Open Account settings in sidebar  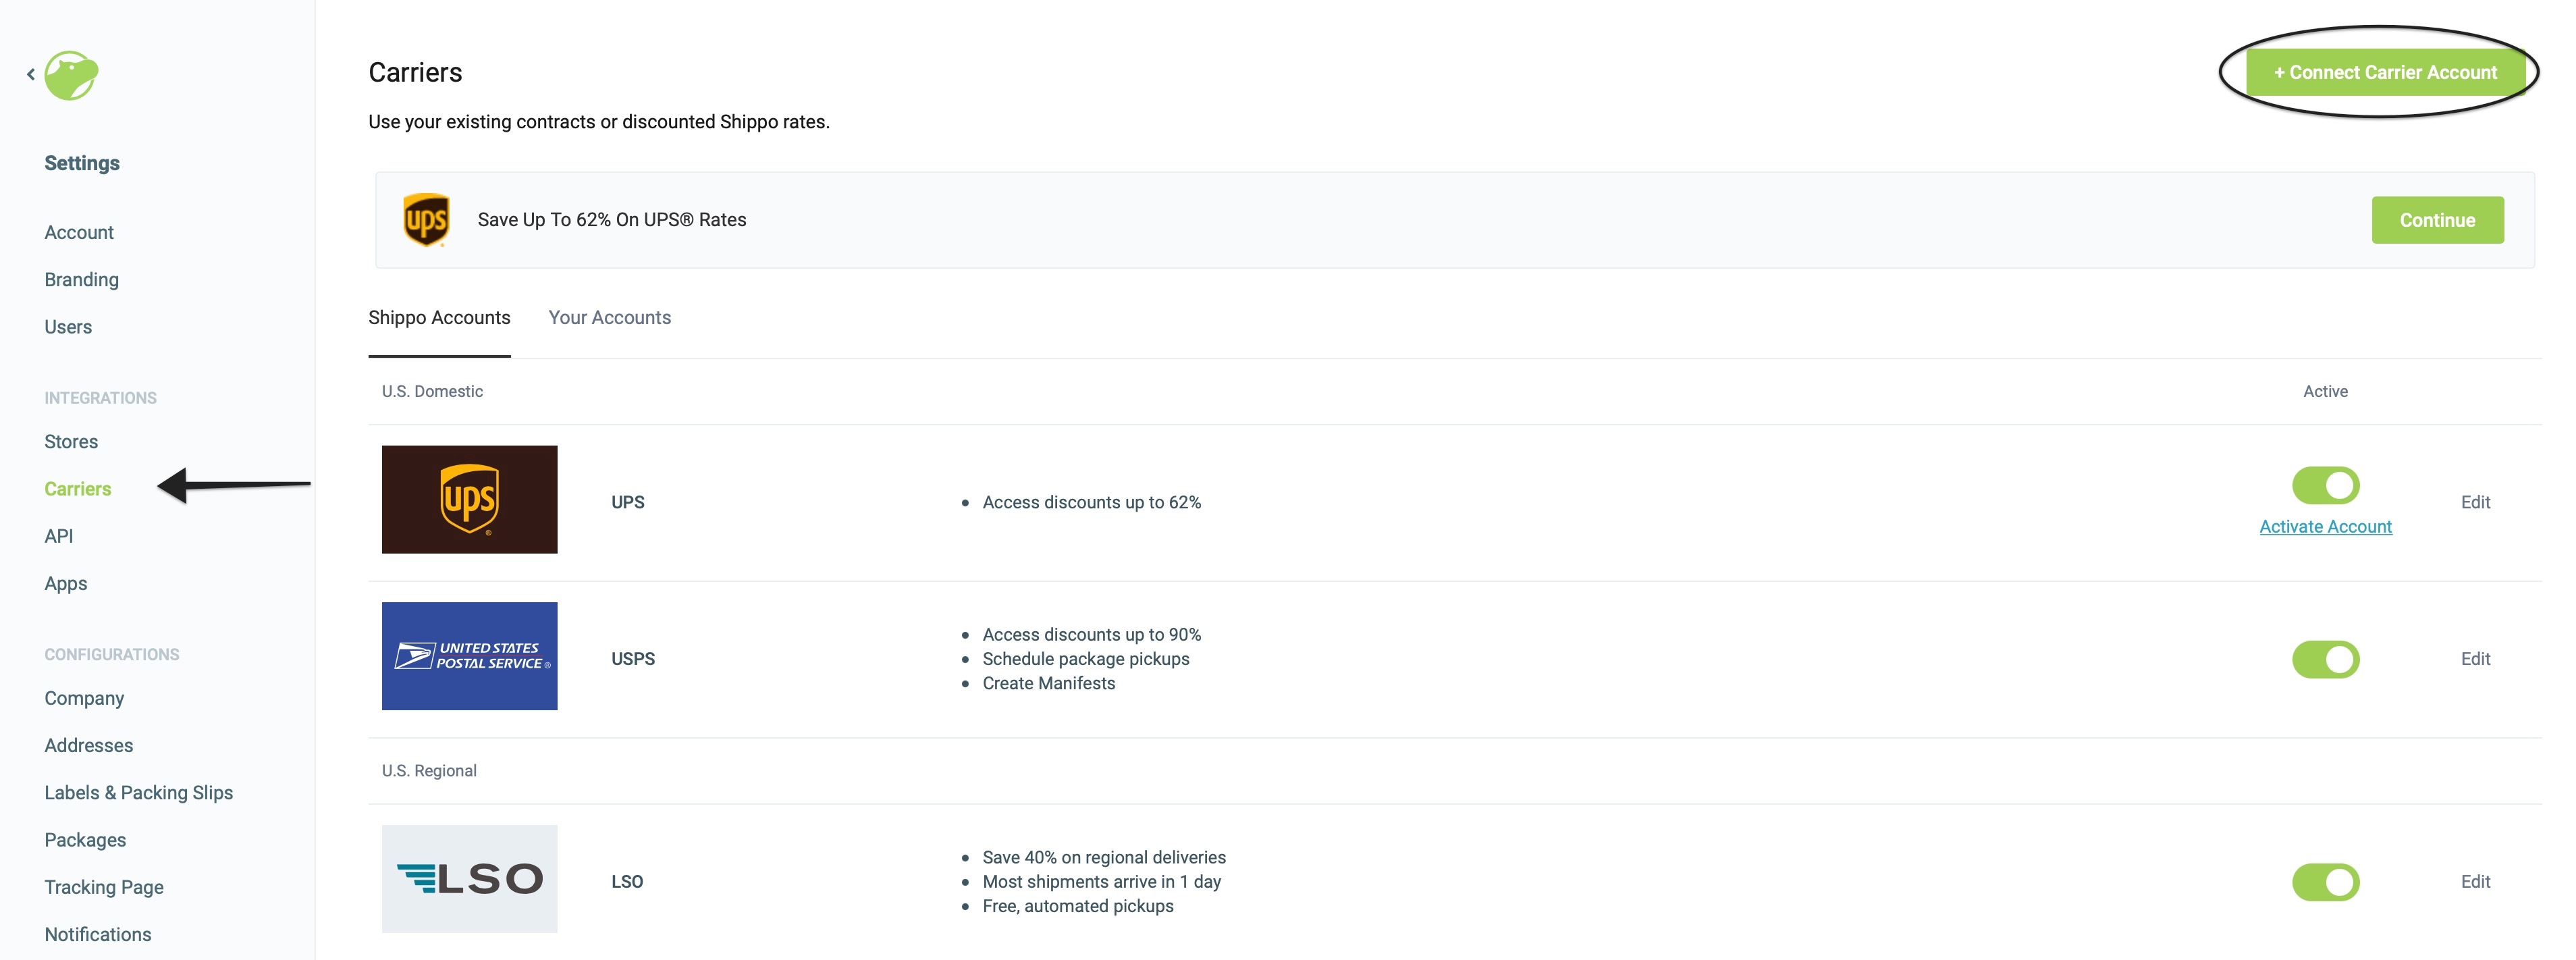pos(79,232)
